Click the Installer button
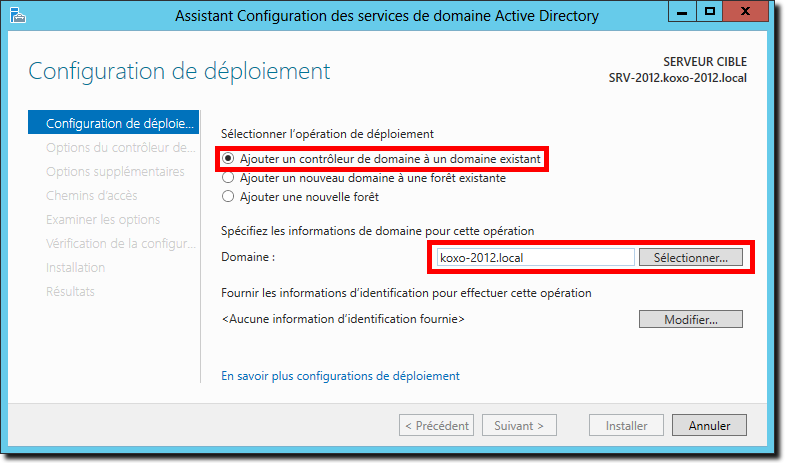Viewport: 785px width, 463px height. pyautogui.click(x=626, y=425)
